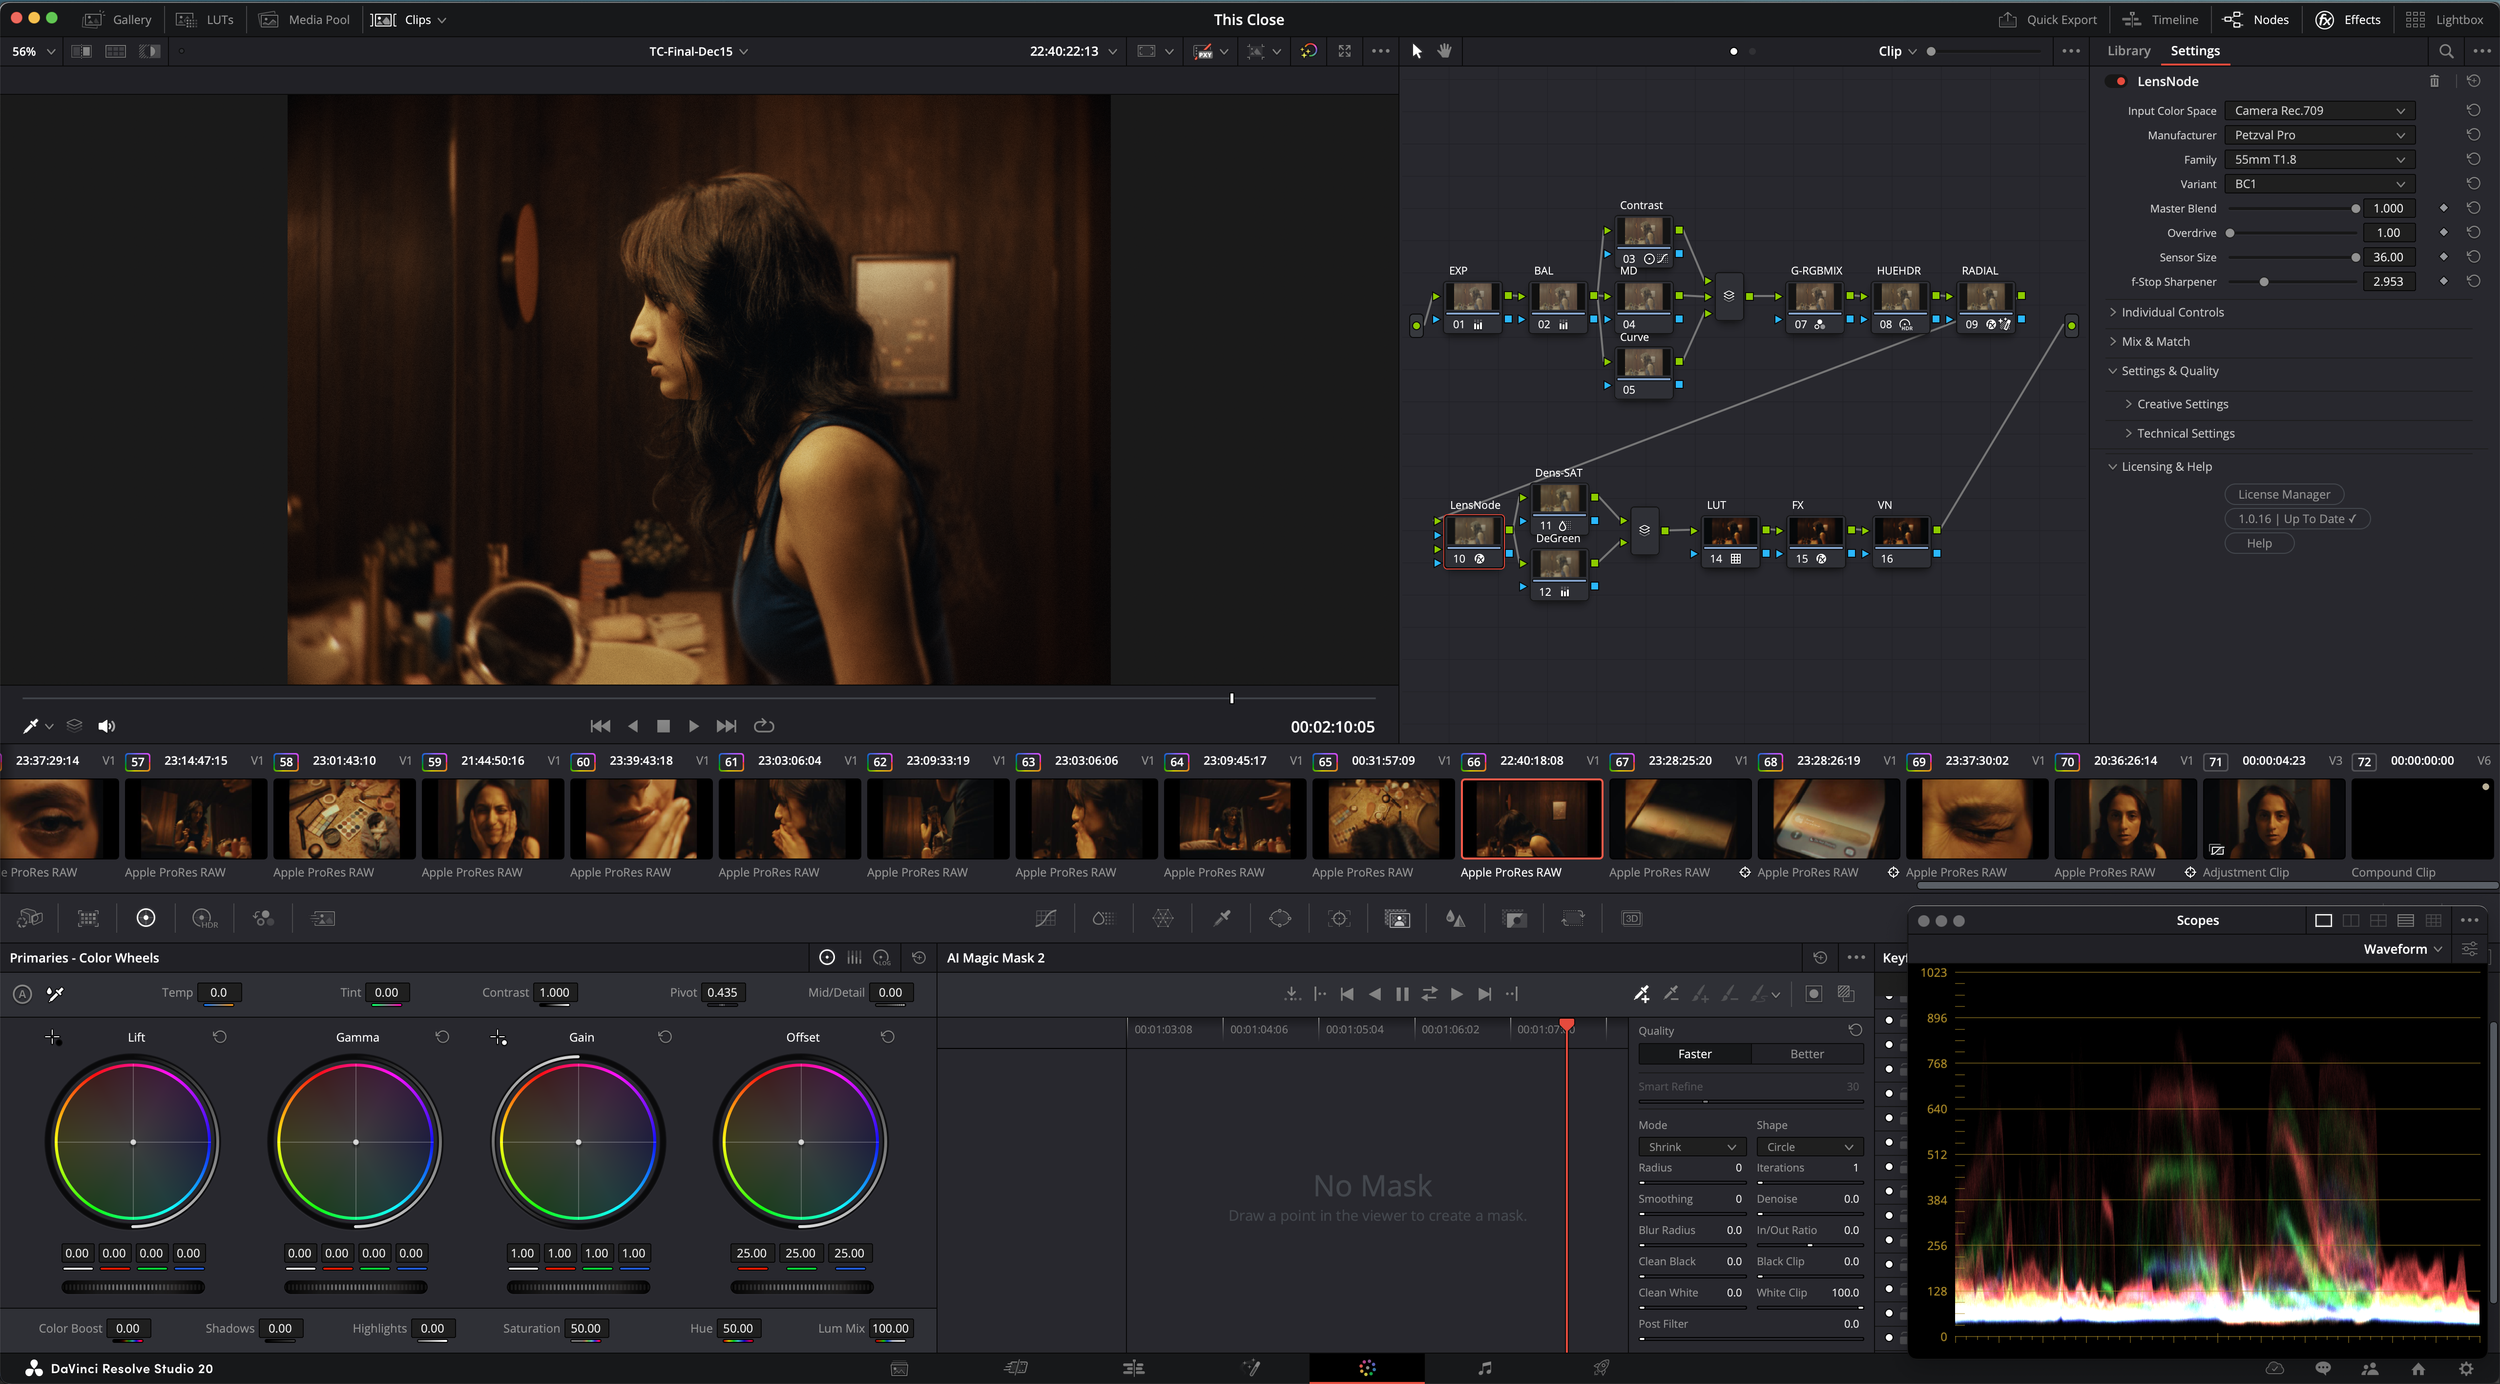
Task: Select Better quality for Magic Mask
Action: (x=1806, y=1054)
